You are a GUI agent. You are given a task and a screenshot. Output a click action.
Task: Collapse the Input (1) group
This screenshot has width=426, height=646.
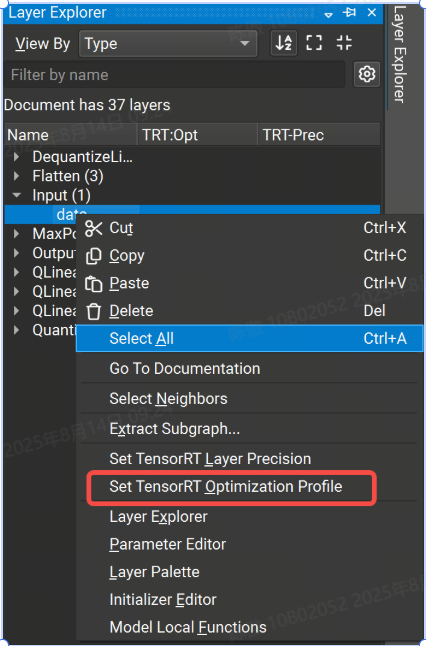pyautogui.click(x=16, y=195)
